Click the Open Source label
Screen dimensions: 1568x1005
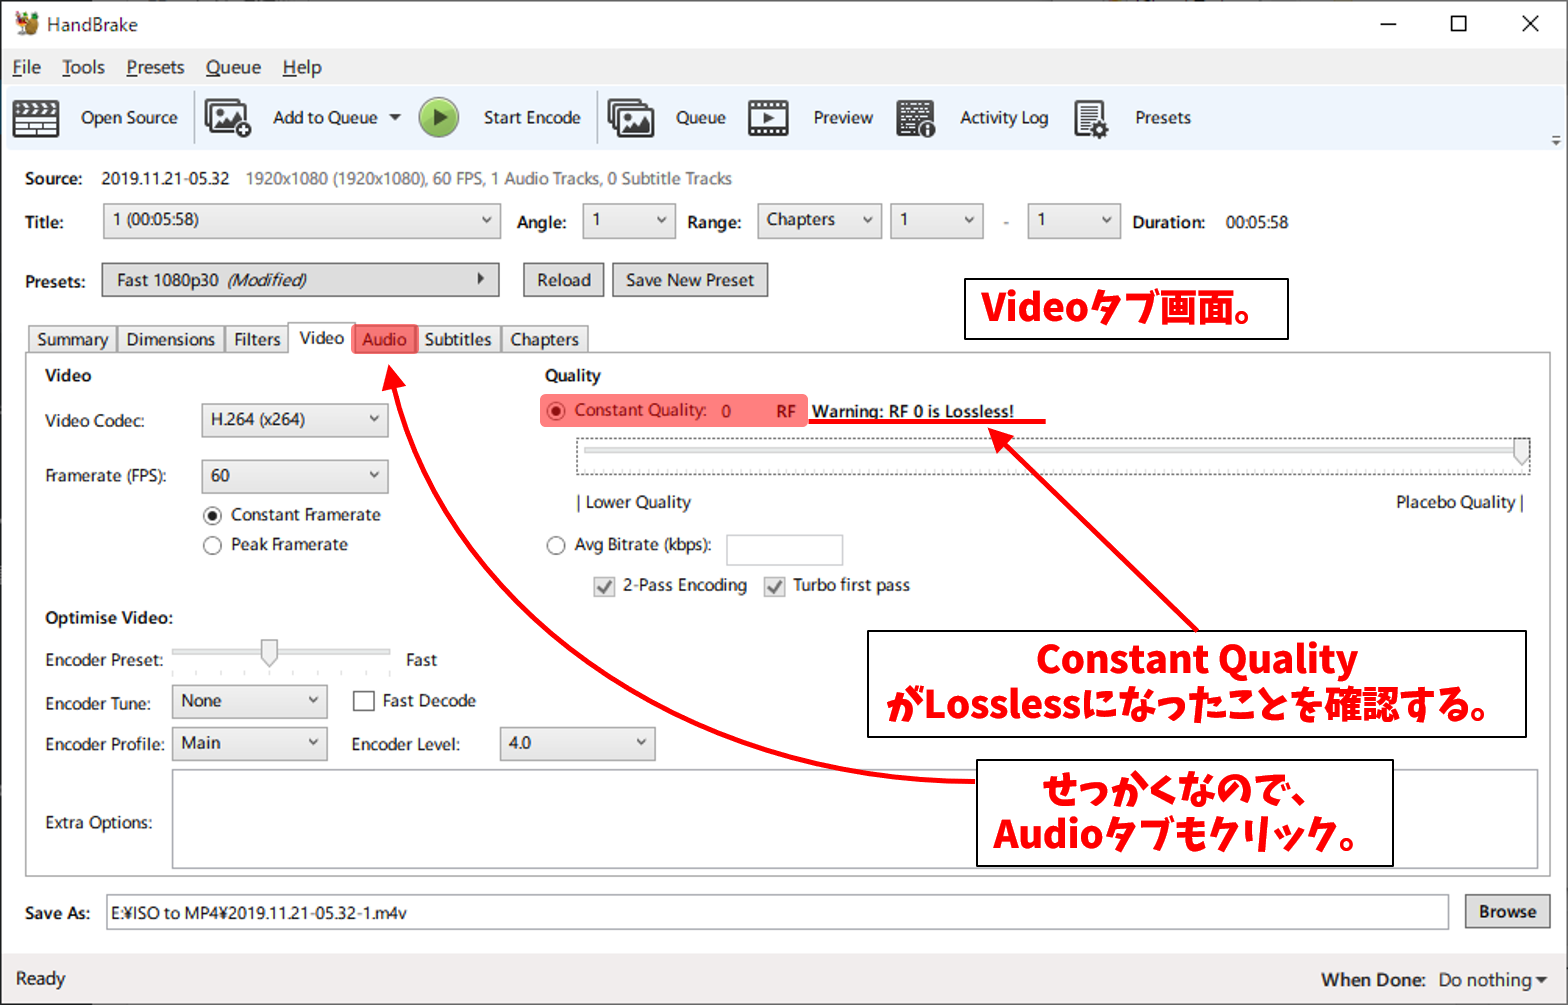click(129, 118)
